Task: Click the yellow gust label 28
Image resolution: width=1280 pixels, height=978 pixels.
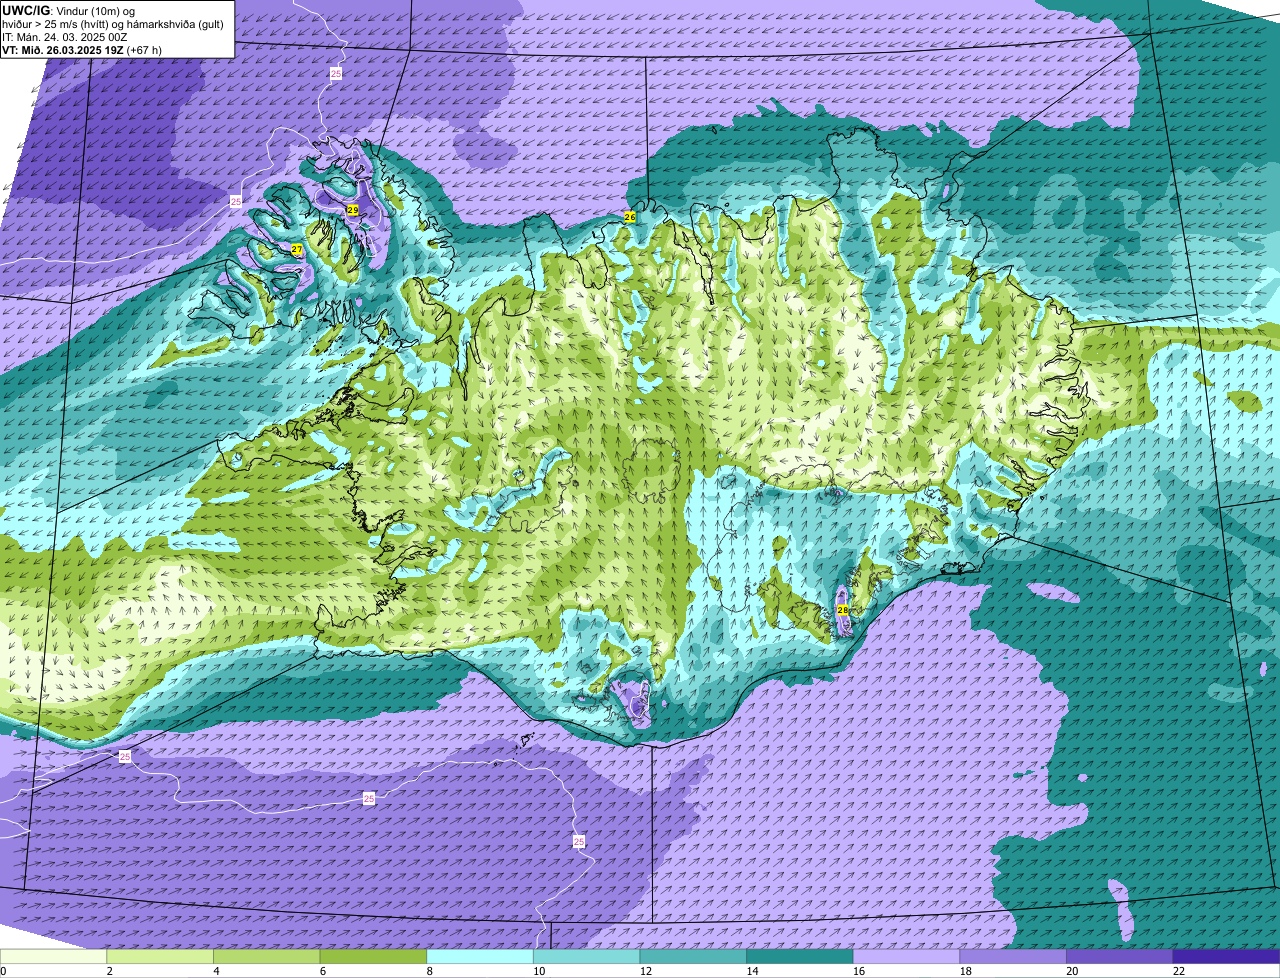Action: tap(842, 610)
